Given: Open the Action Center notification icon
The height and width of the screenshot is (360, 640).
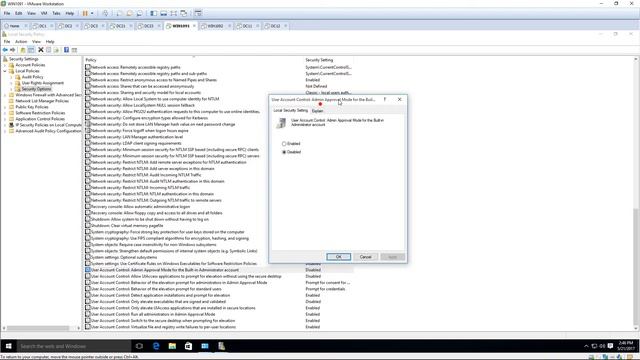Looking at the screenshot, I should (x=610, y=346).
